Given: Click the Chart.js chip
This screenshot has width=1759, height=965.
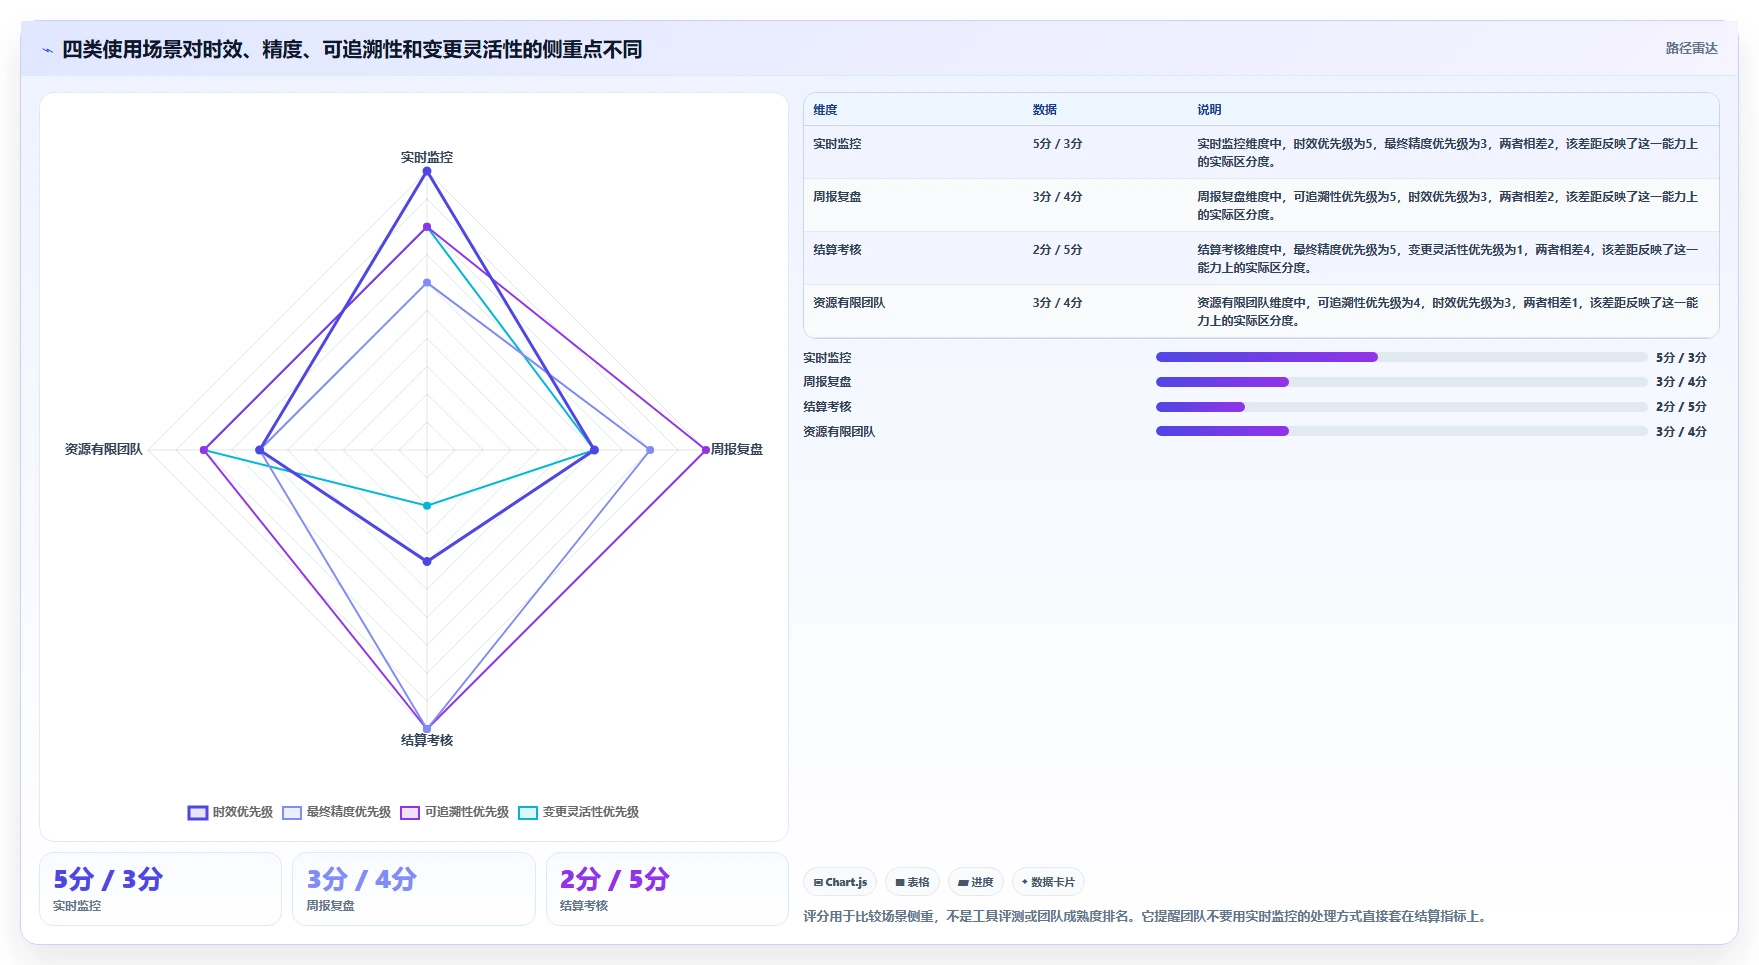Looking at the screenshot, I should (840, 882).
